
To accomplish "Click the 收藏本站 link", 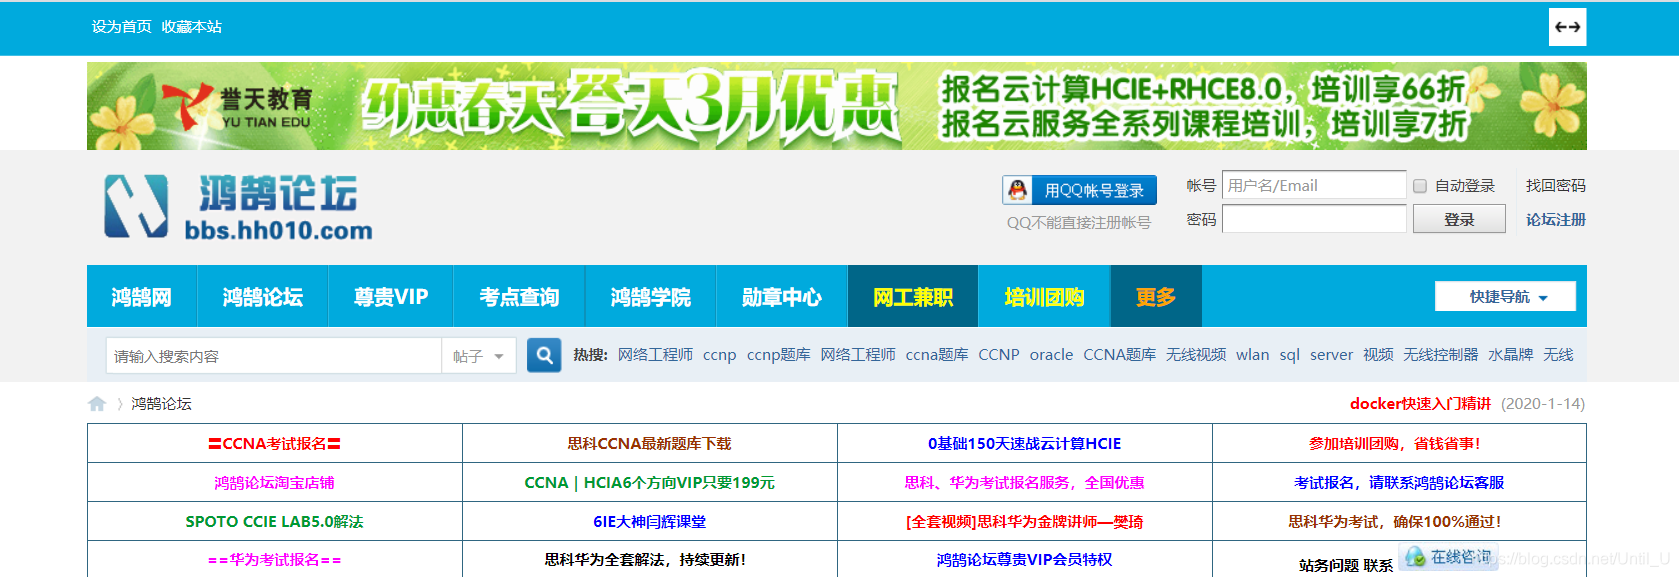I will point(192,27).
